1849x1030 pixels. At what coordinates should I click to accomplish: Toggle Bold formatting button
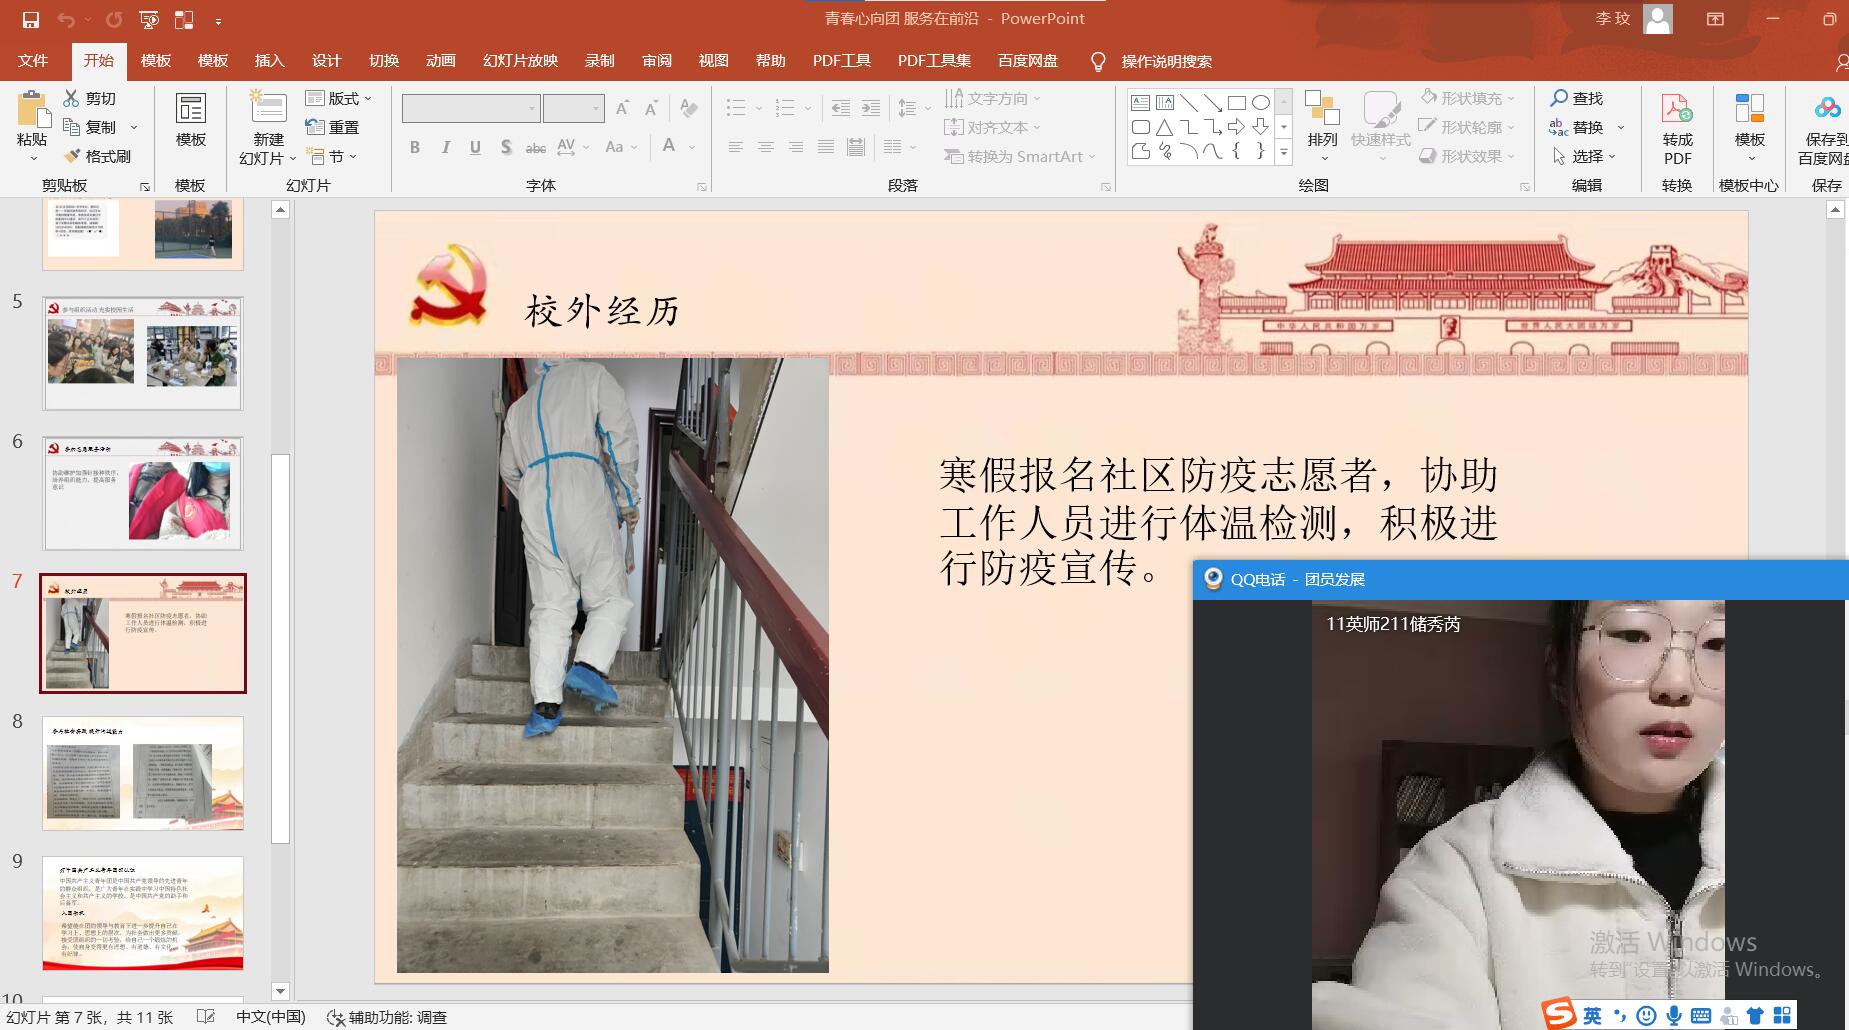click(415, 147)
